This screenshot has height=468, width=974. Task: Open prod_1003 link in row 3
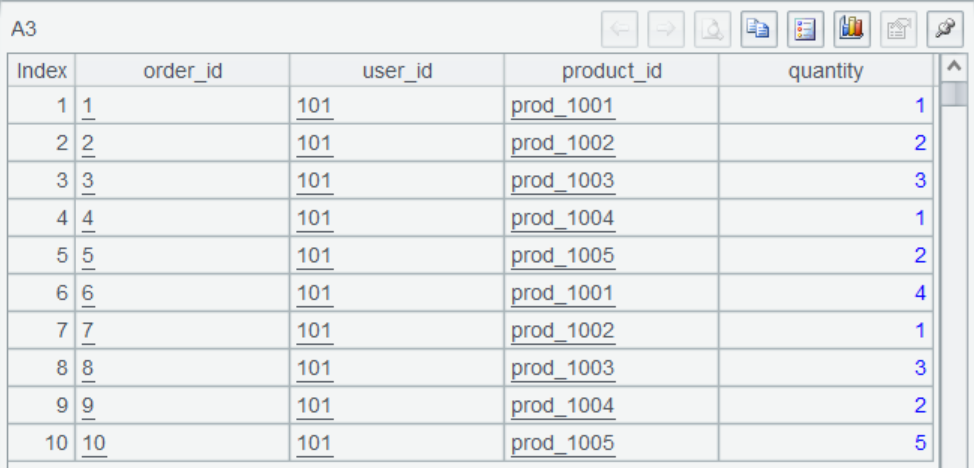pyautogui.click(x=562, y=181)
